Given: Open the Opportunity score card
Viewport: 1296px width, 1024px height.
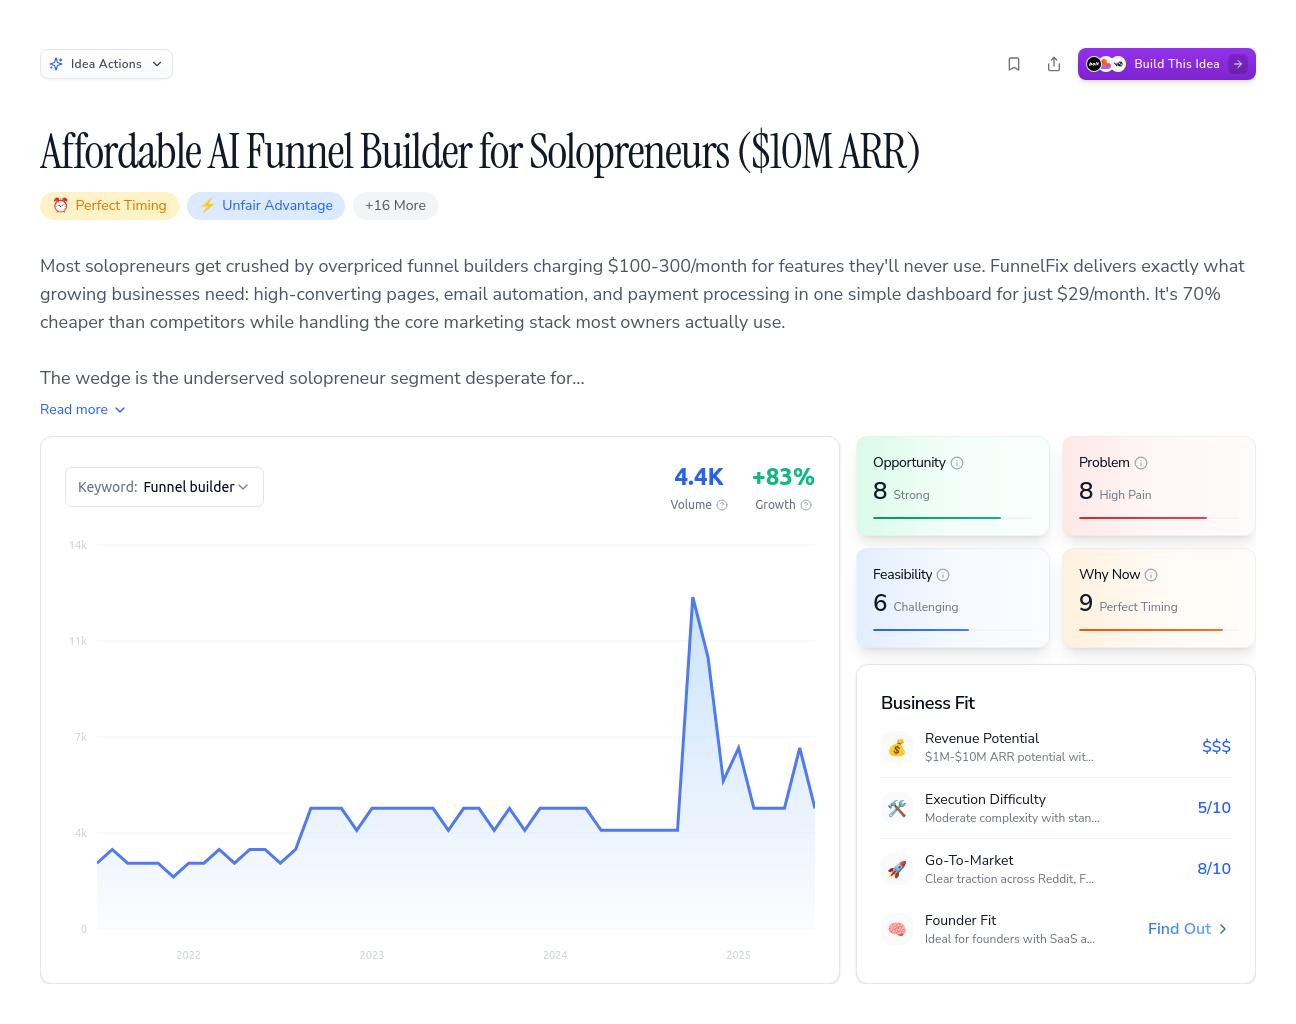Looking at the screenshot, I should (953, 486).
